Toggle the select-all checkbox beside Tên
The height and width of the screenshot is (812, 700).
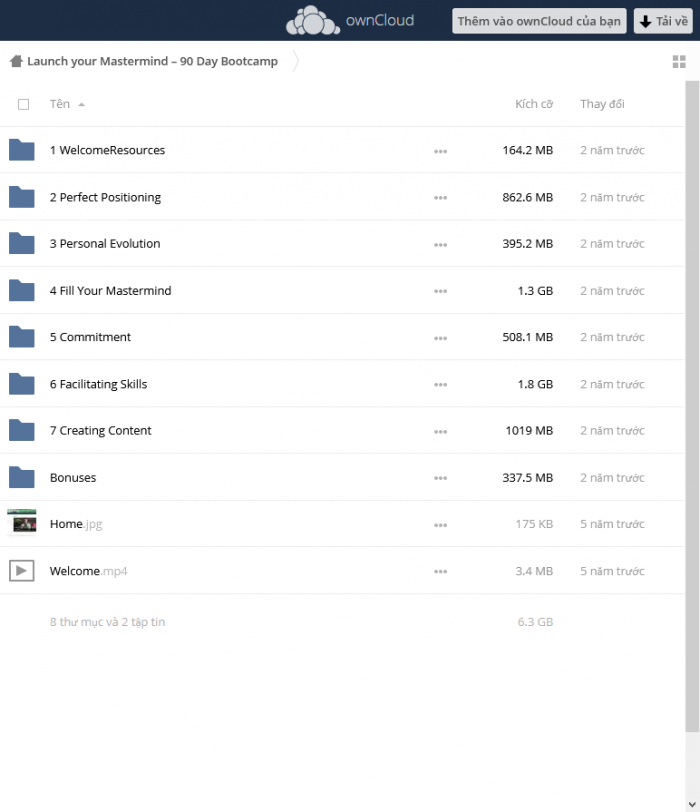click(23, 105)
